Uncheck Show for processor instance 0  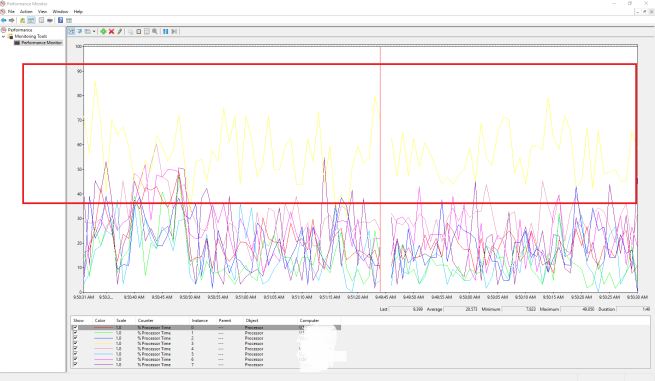pyautogui.click(x=75, y=328)
